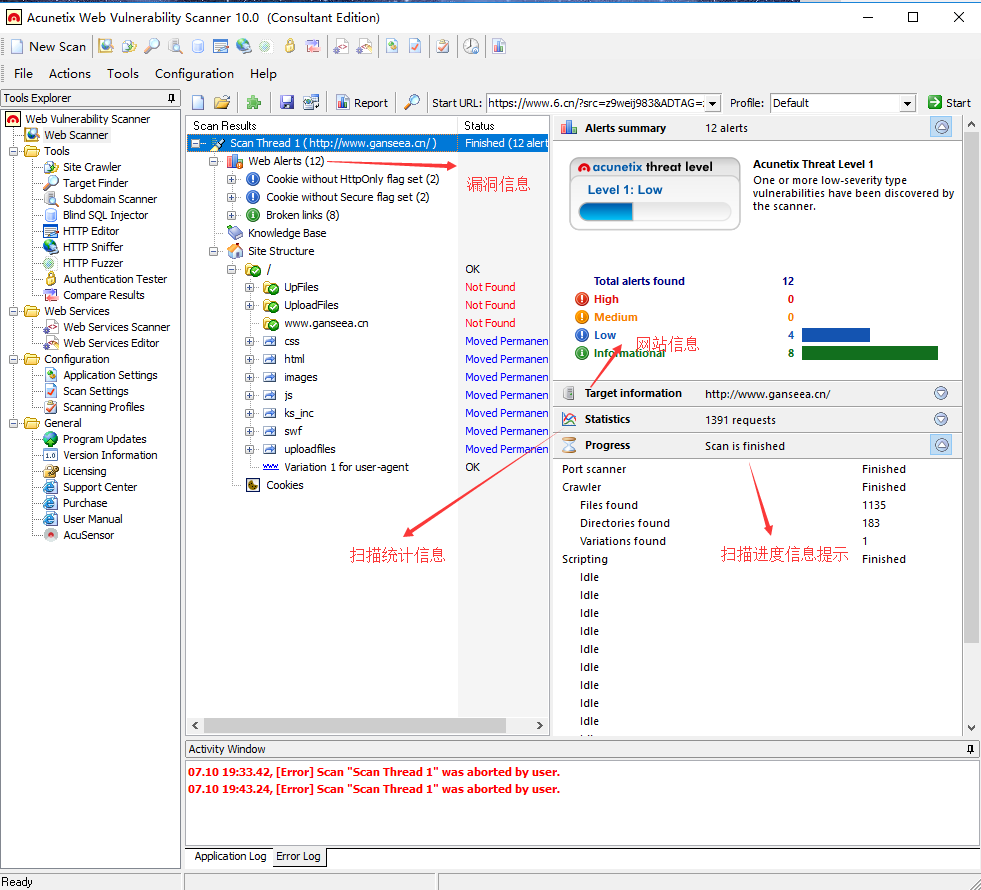Collapse the Alerts summary section chevron
The image size is (981, 890).
coord(942,128)
